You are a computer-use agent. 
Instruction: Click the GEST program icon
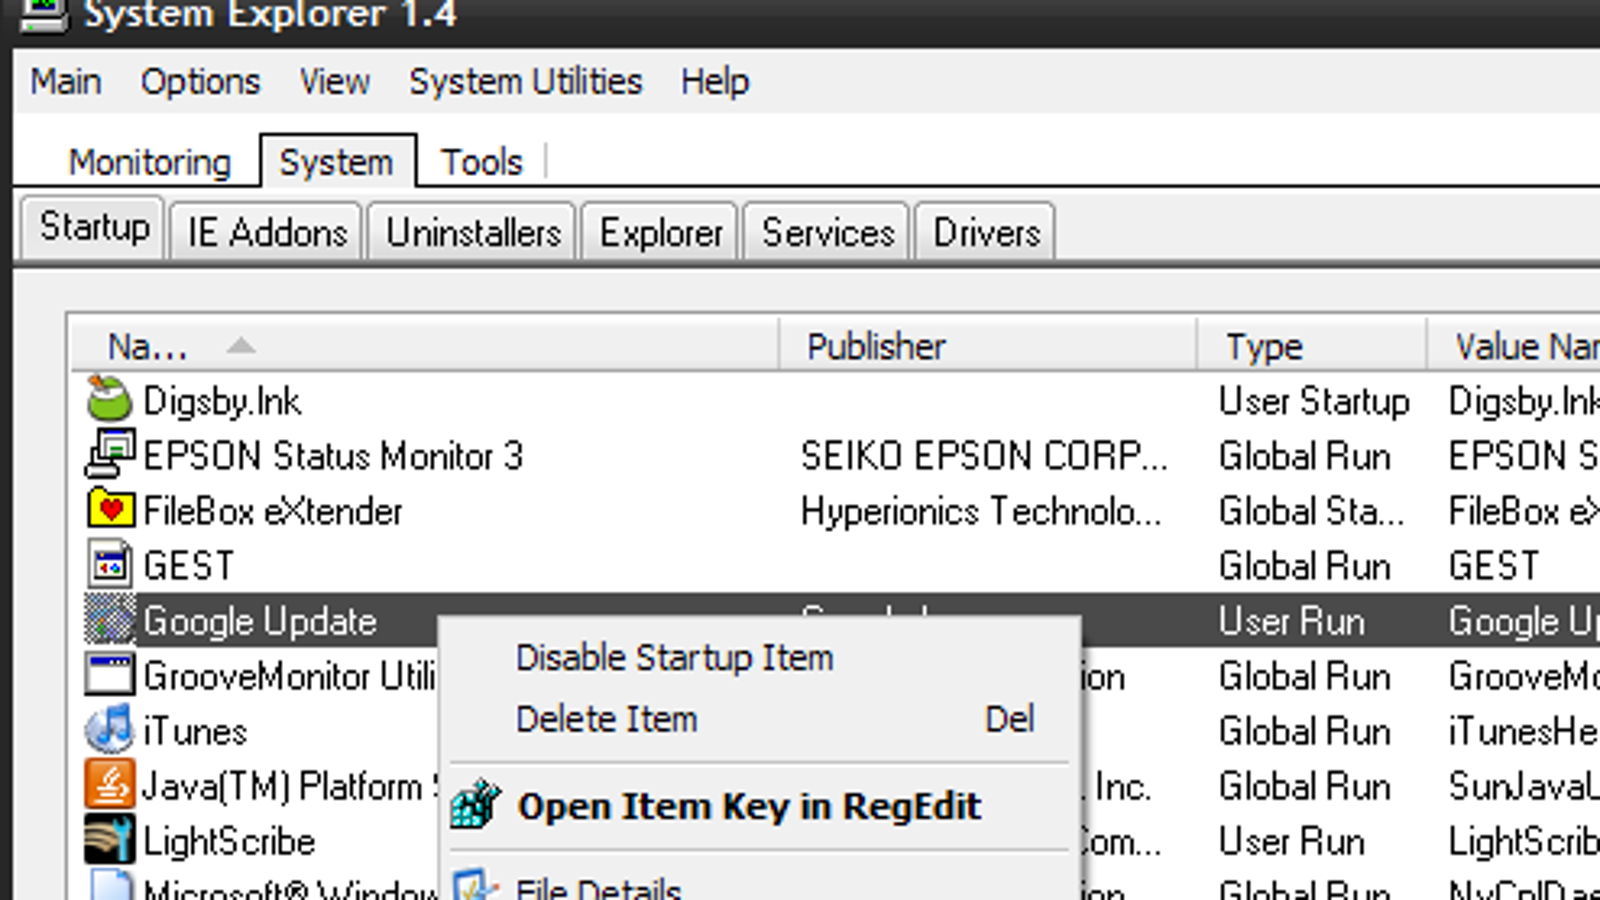click(x=109, y=564)
